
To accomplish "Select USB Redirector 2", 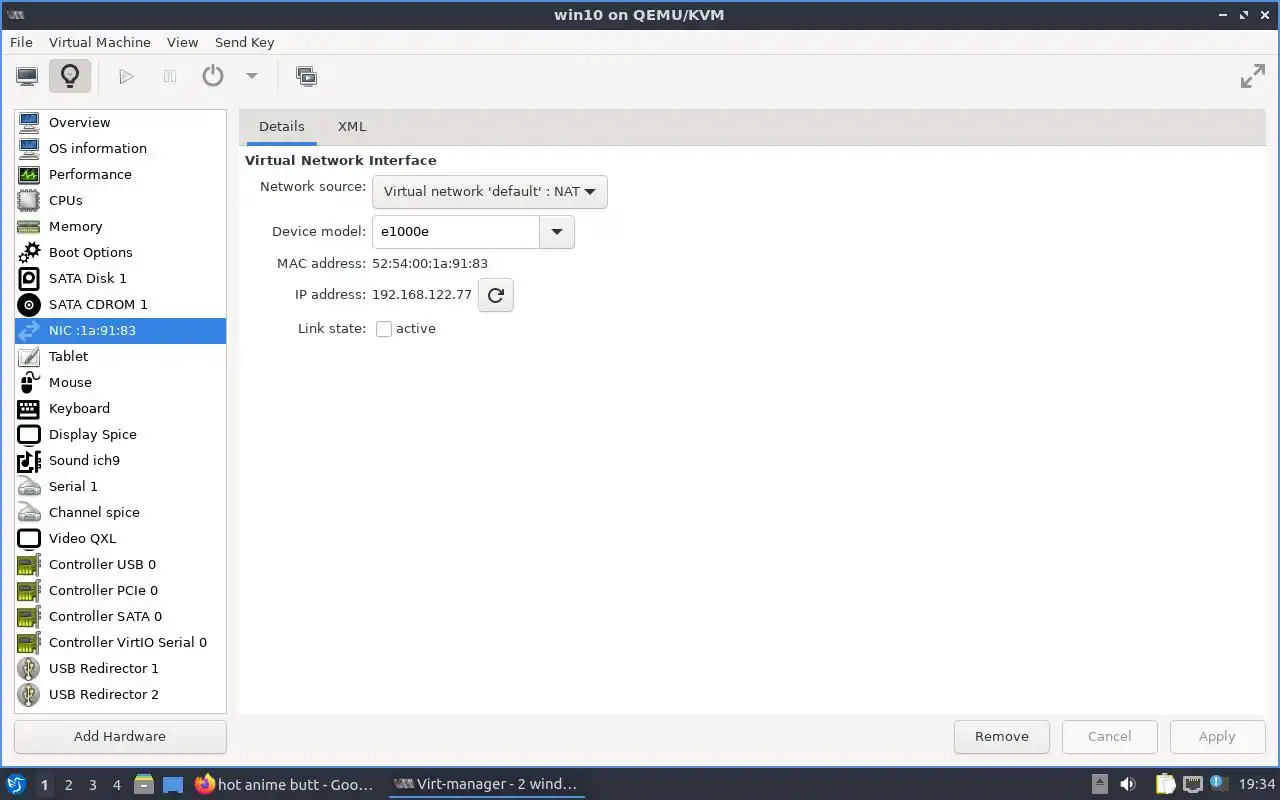I will point(120,694).
